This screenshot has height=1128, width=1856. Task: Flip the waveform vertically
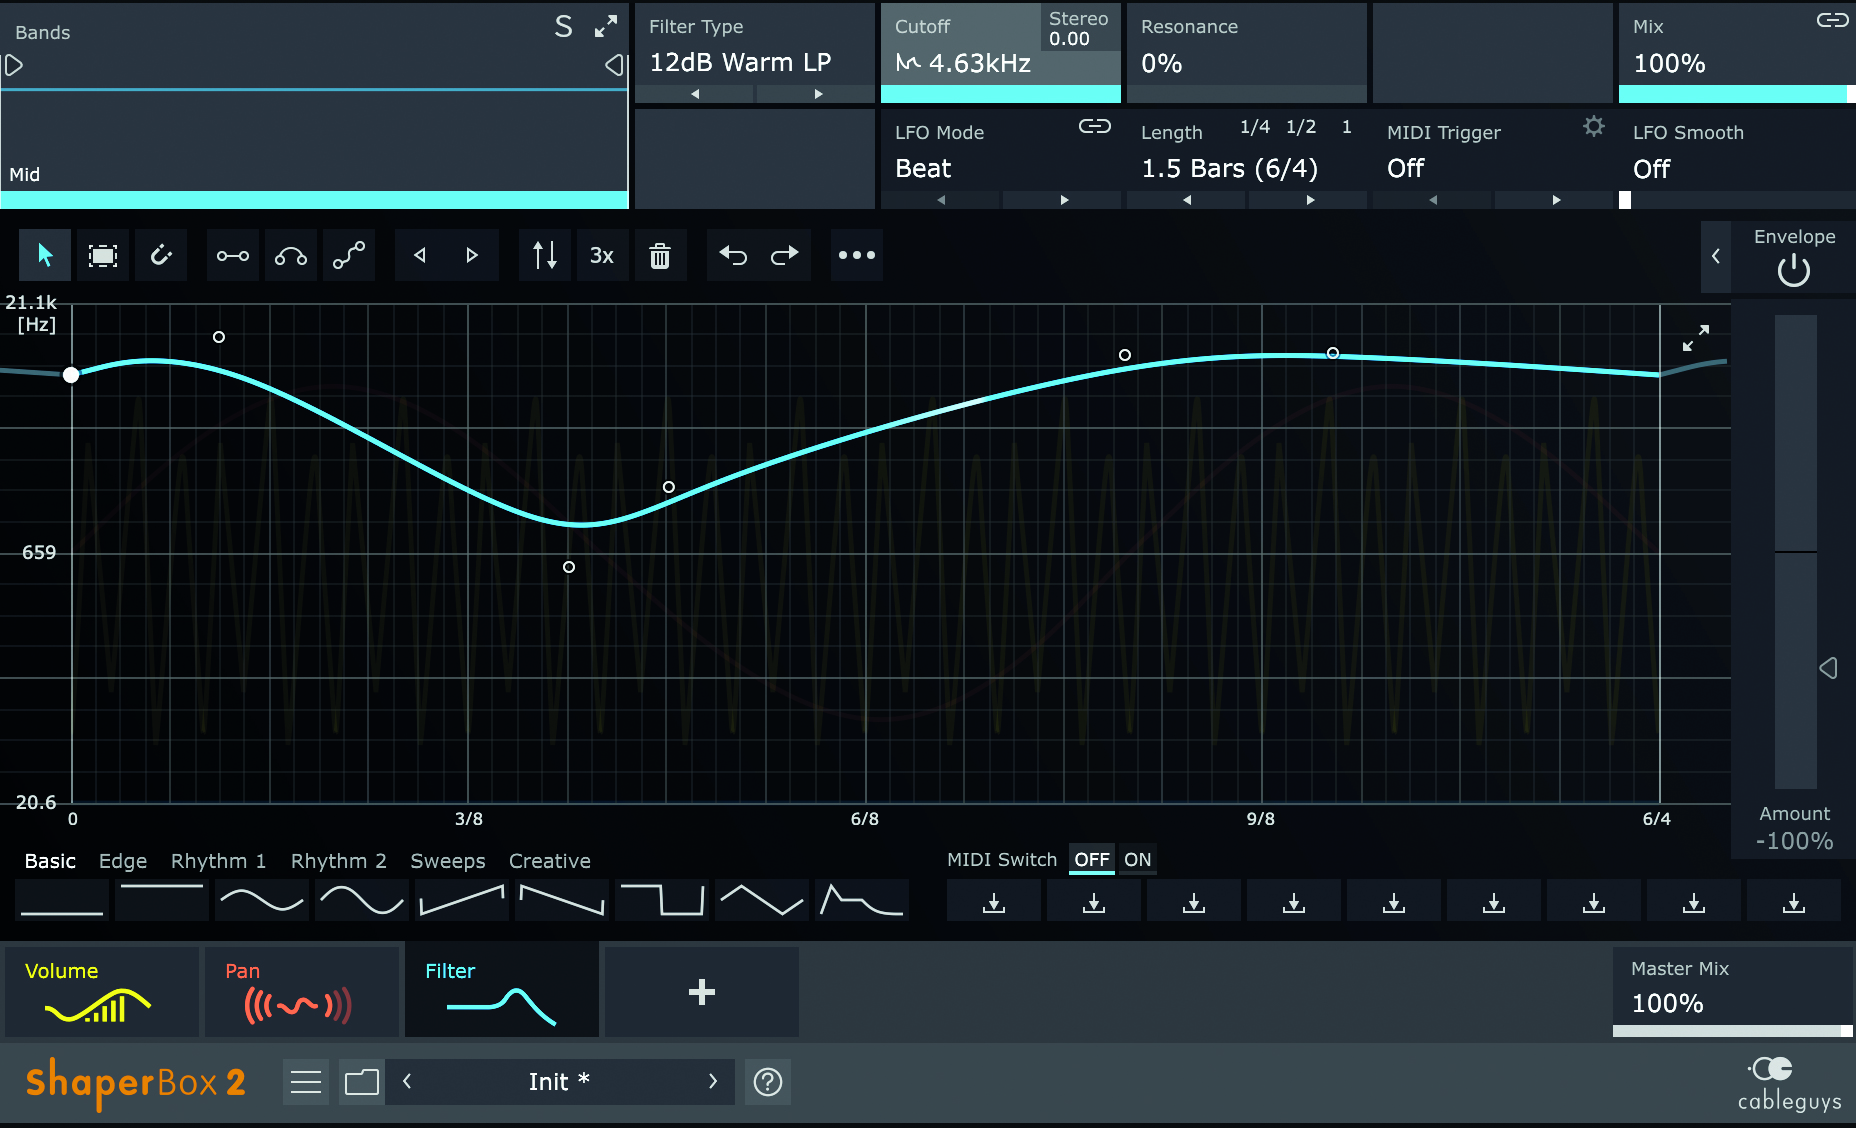coord(545,255)
